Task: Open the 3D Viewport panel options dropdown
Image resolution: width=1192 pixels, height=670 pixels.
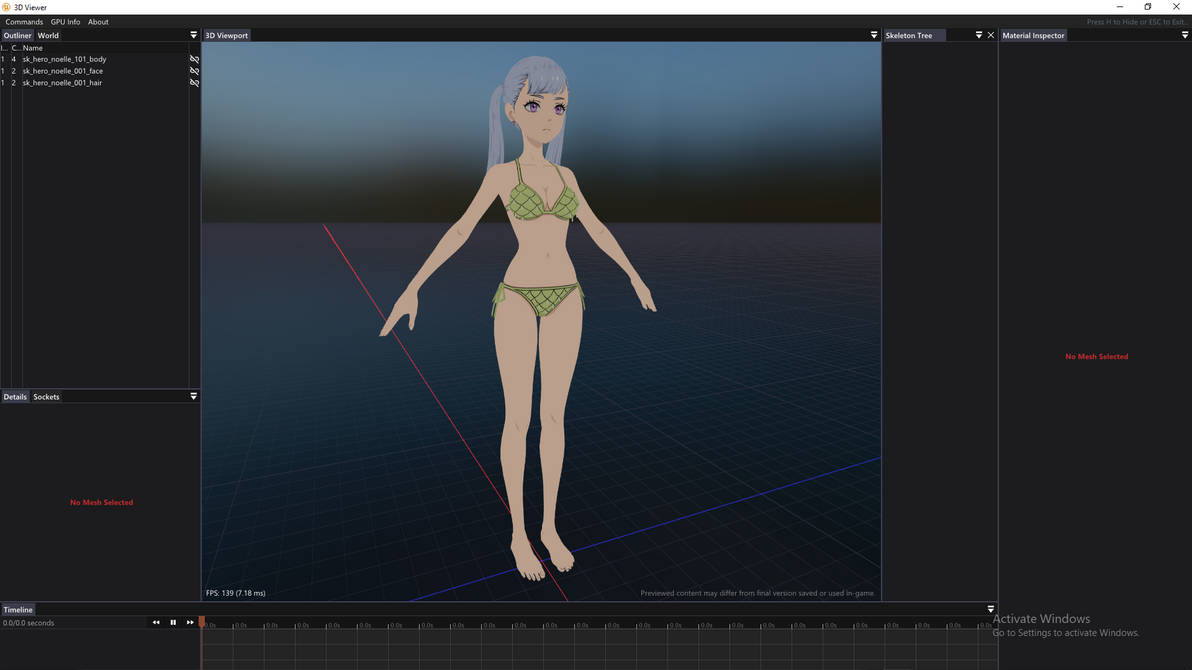Action: [873, 35]
